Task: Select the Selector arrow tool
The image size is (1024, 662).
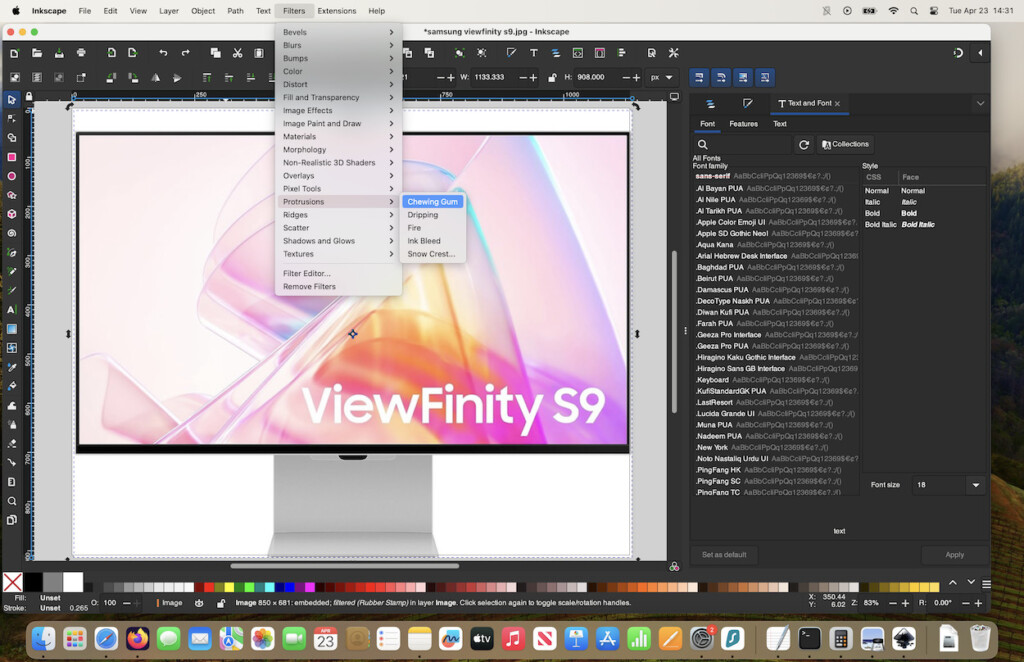Action: (x=12, y=100)
